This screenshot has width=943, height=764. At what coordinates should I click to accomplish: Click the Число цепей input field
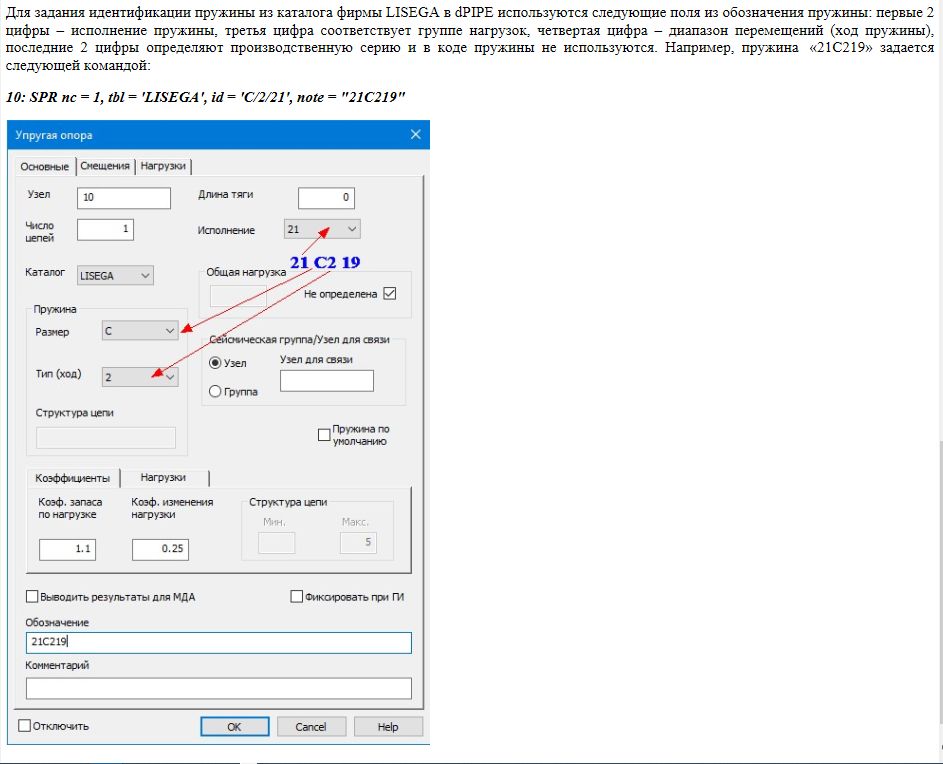[x=105, y=230]
